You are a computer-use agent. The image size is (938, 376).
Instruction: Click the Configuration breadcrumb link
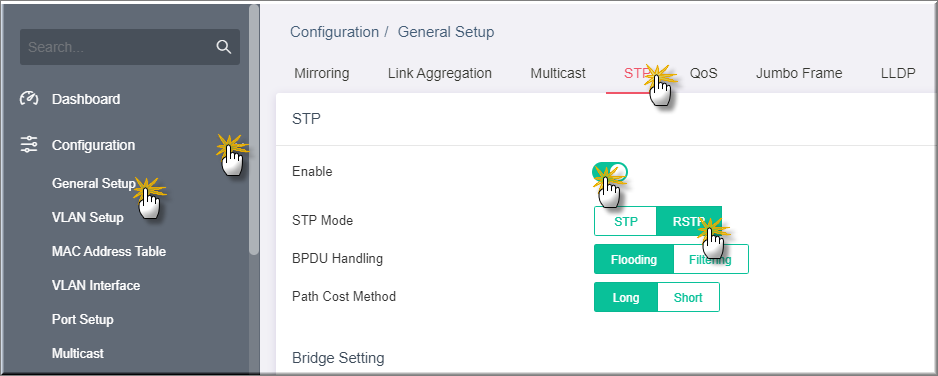334,32
